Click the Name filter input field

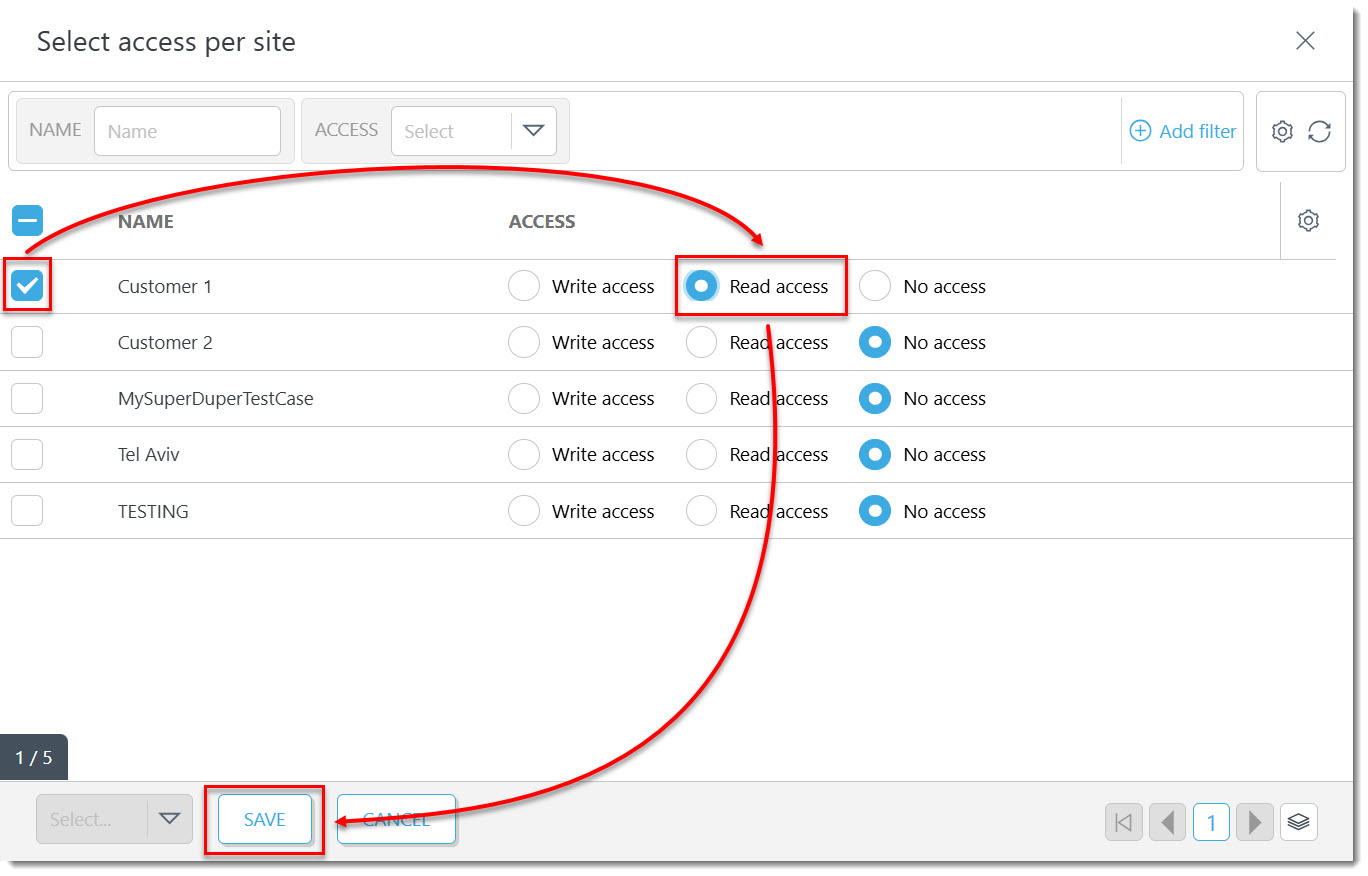click(187, 131)
